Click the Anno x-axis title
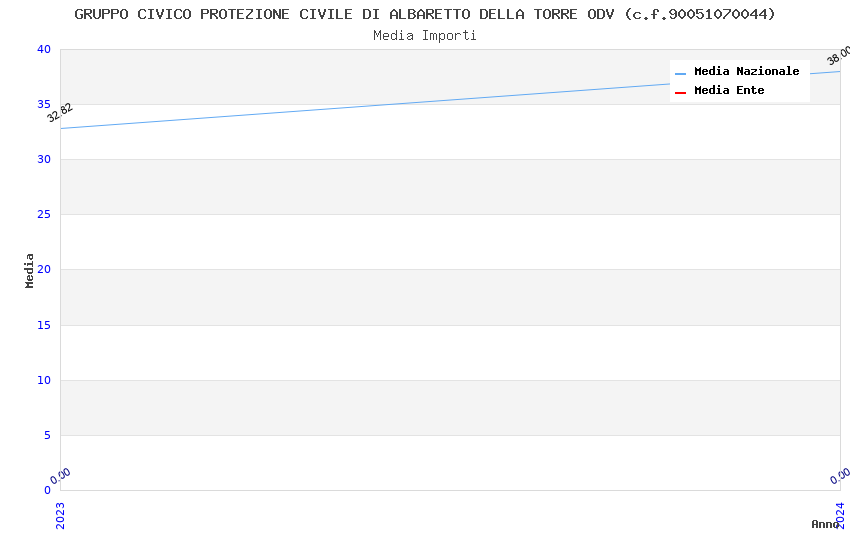 [824, 524]
